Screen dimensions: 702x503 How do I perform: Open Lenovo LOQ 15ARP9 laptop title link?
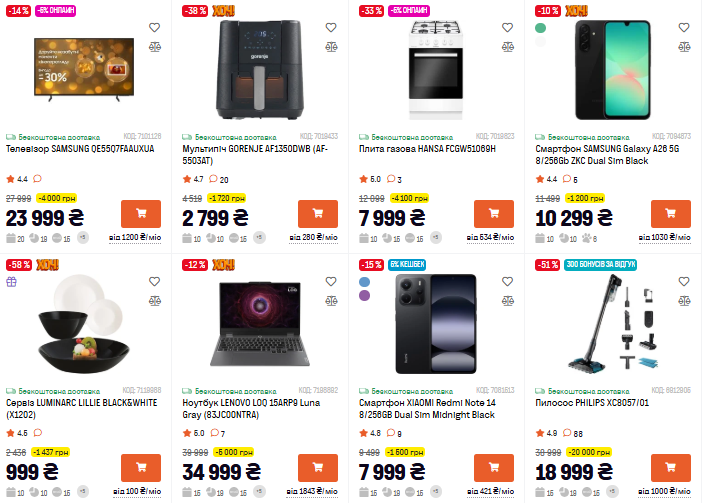250,408
